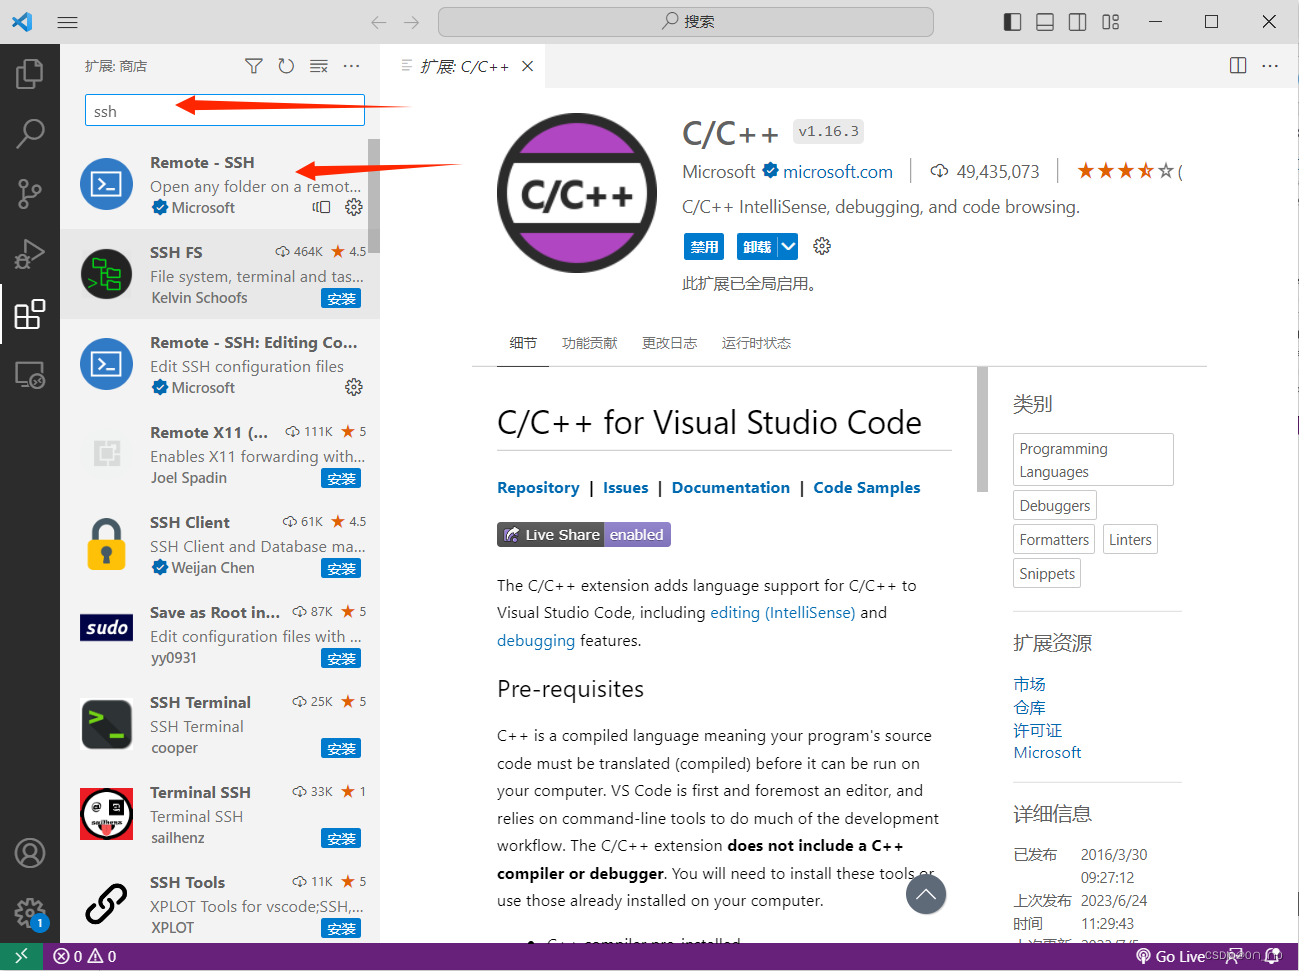Split the editor to the right

click(x=1238, y=66)
